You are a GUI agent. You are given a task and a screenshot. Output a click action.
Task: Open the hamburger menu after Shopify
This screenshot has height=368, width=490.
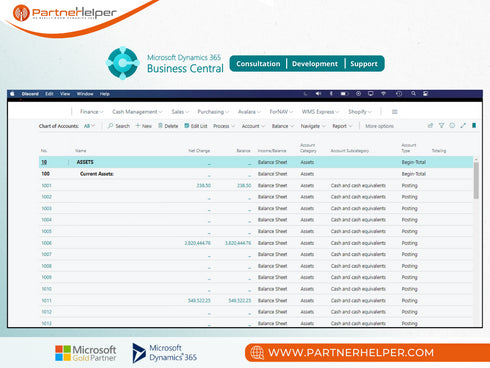point(395,112)
